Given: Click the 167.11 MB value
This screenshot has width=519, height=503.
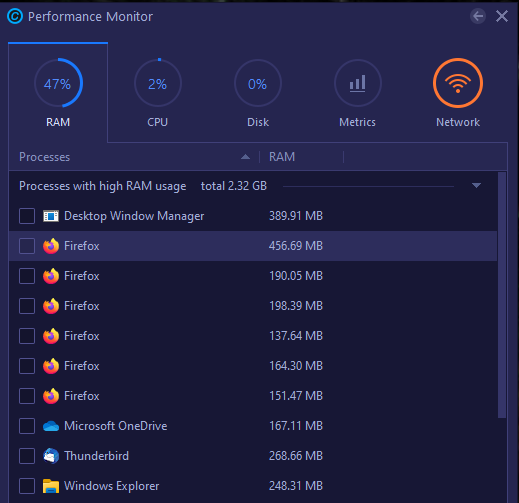Looking at the screenshot, I should (296, 426).
